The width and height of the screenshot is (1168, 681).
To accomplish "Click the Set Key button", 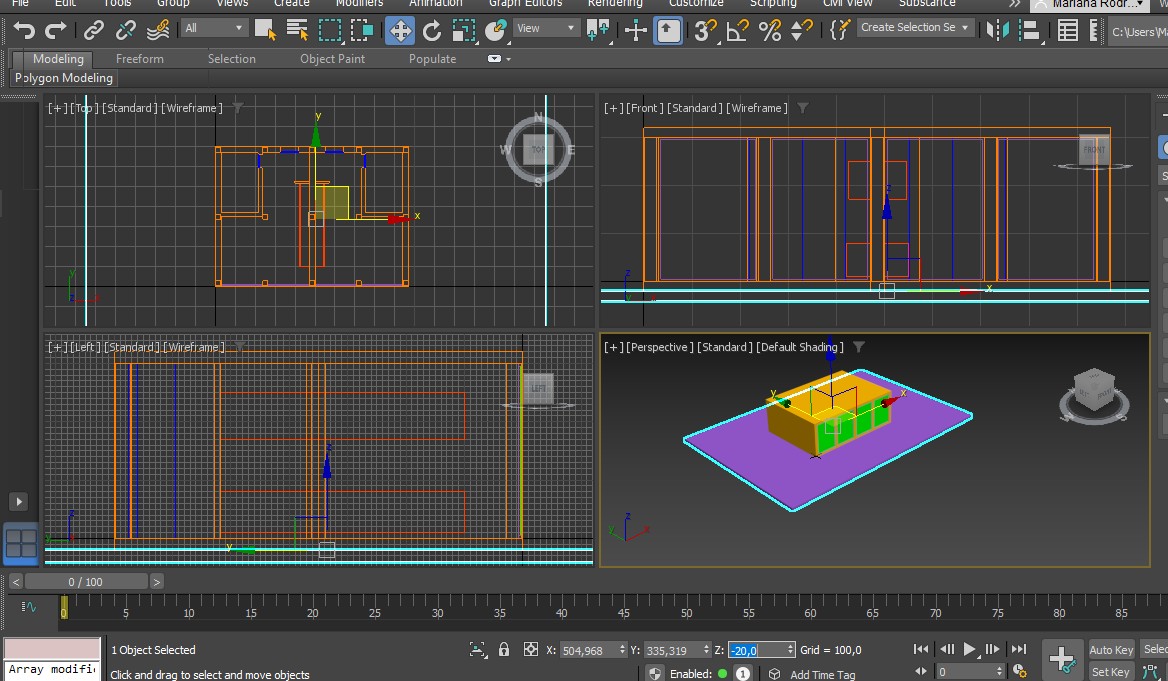I will point(1111,672).
